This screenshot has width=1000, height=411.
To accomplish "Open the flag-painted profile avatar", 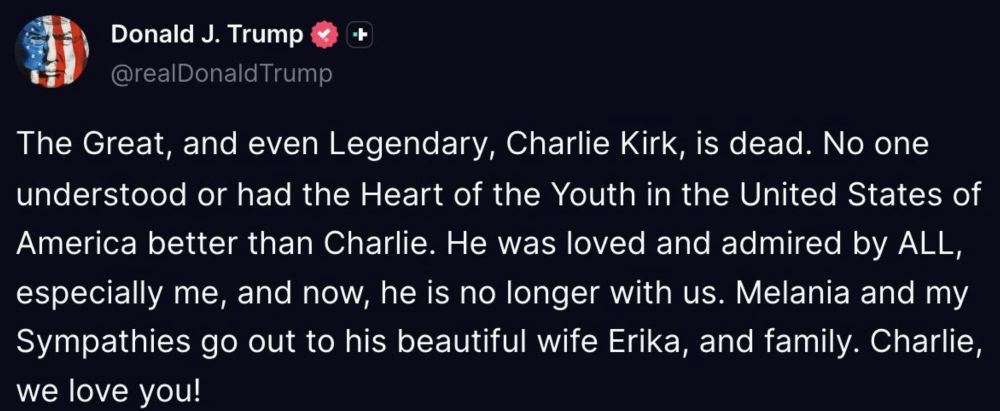I will pyautogui.click(x=52, y=51).
